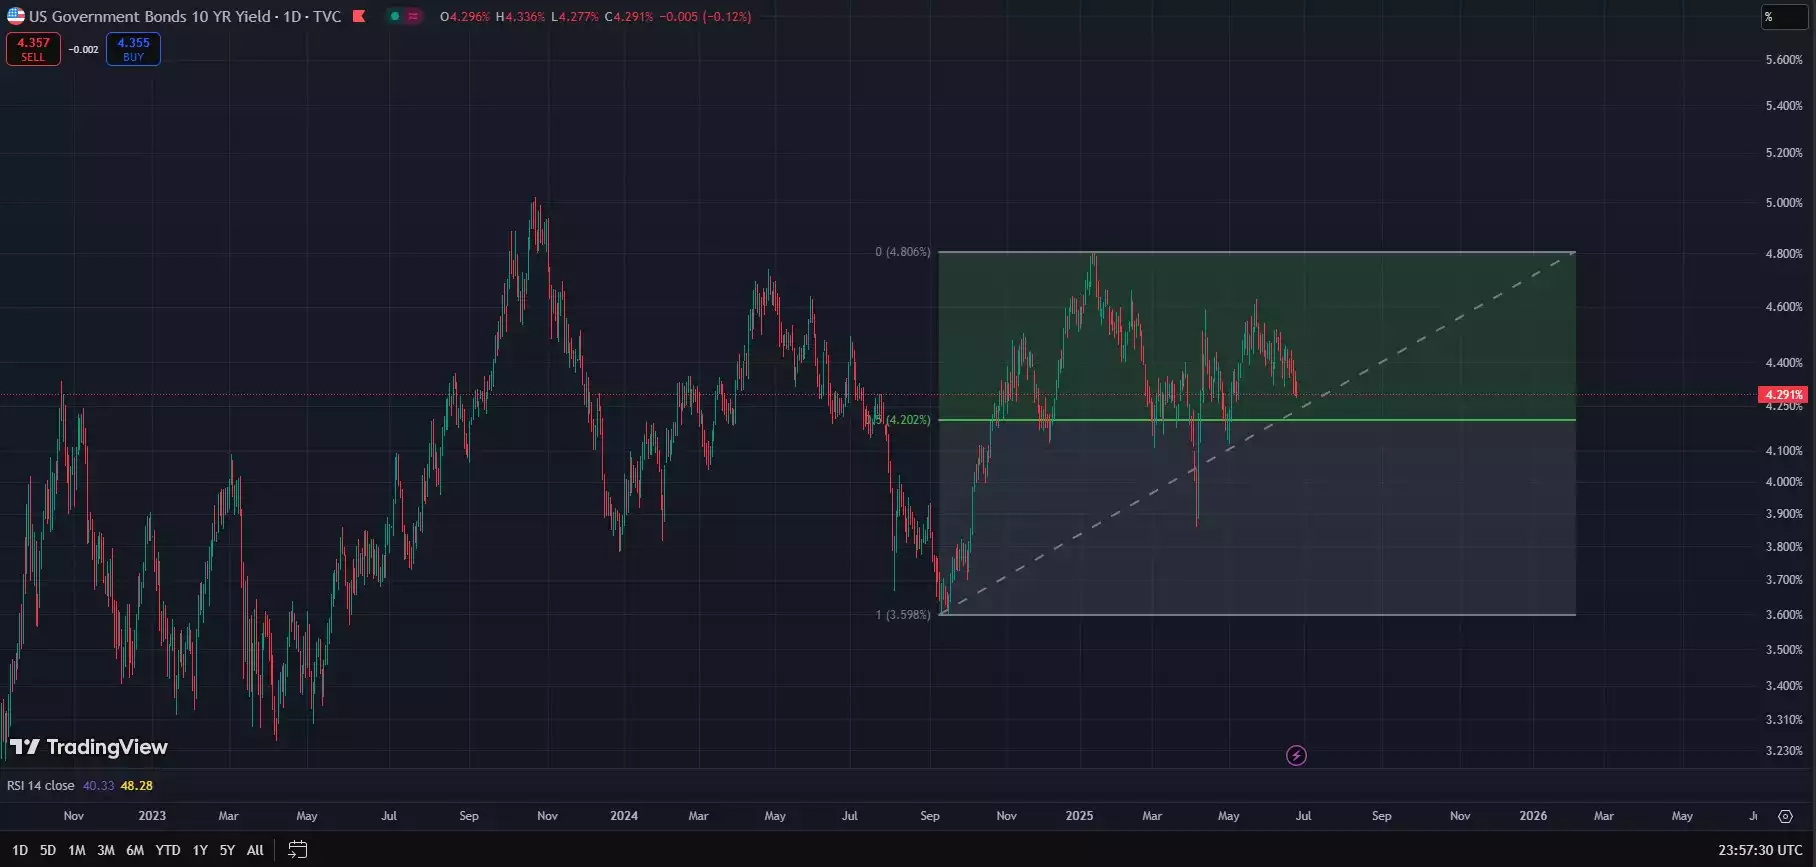Screen dimensions: 1816x867
Task: Click the red 4.291% current price label
Action: (x=1783, y=395)
